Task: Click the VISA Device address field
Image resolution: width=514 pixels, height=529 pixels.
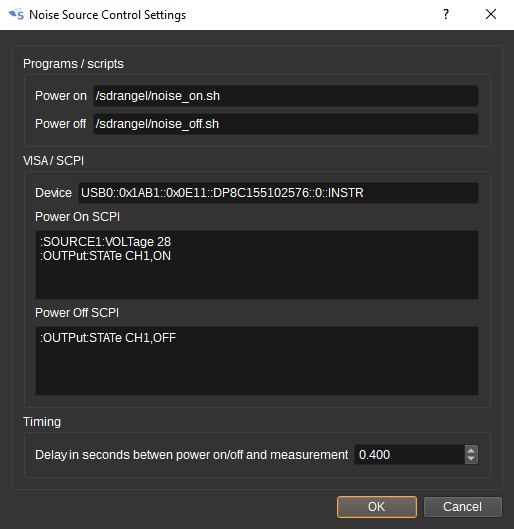Action: click(x=278, y=193)
